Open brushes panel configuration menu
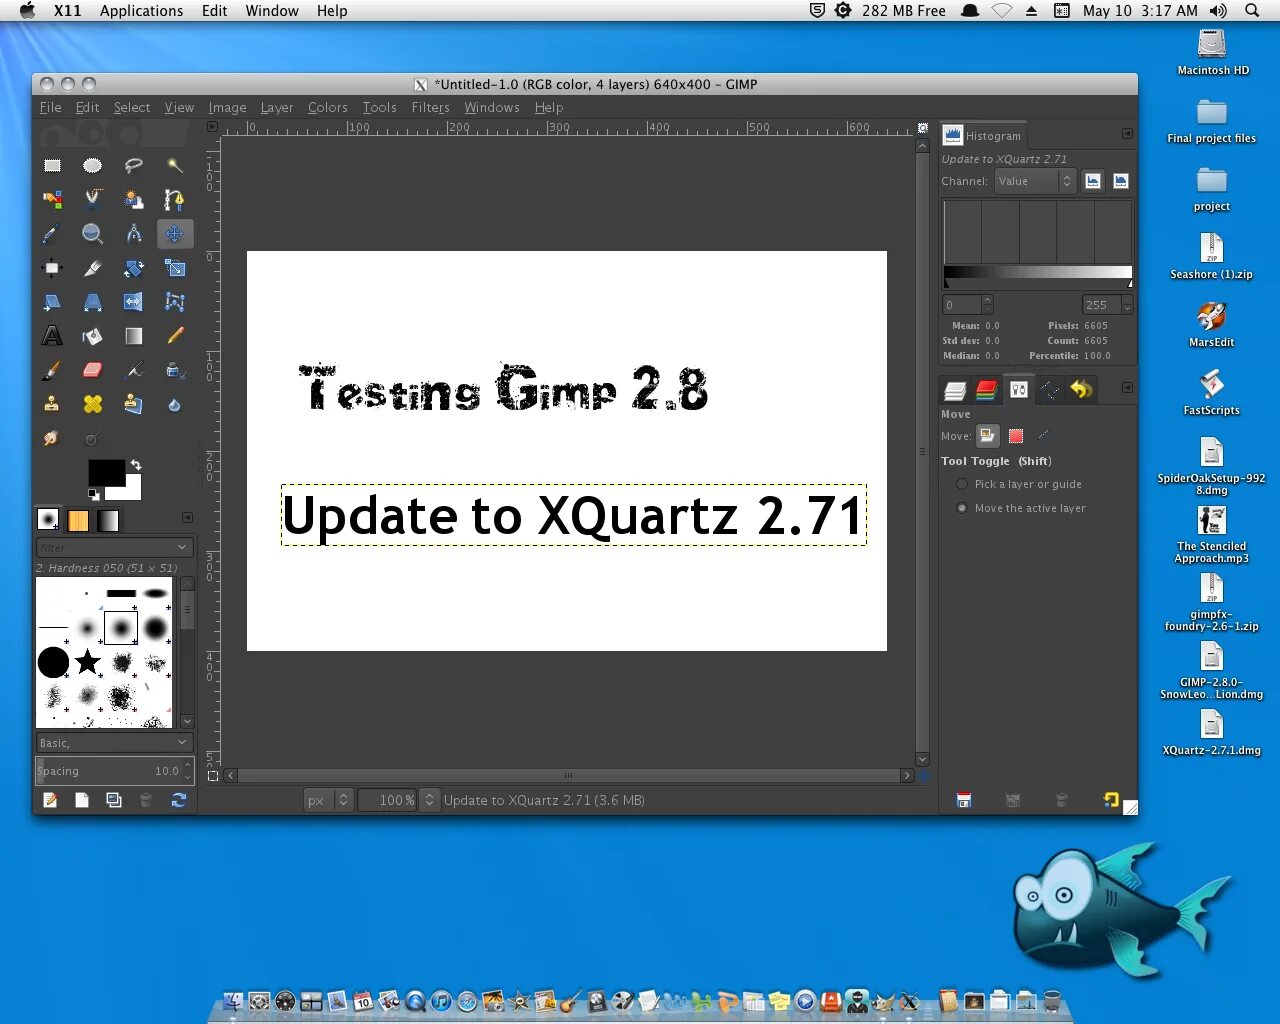Screen dimensions: 1280x1024 187,517
